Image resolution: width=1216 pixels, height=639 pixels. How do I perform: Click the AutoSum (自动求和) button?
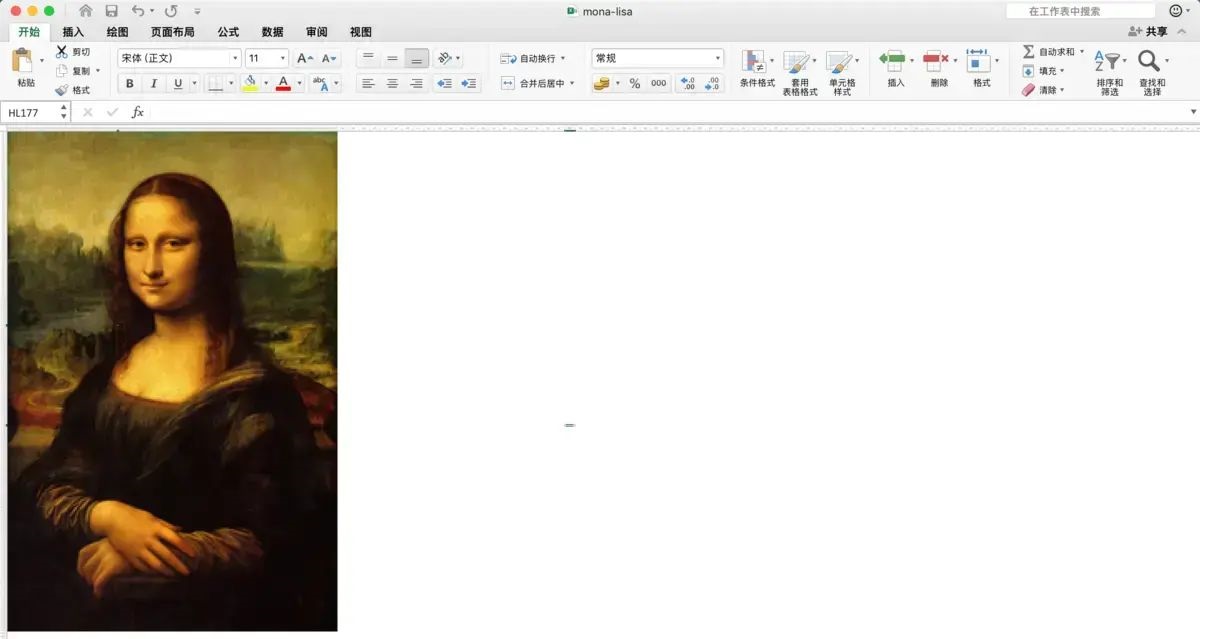pyautogui.click(x=1047, y=52)
